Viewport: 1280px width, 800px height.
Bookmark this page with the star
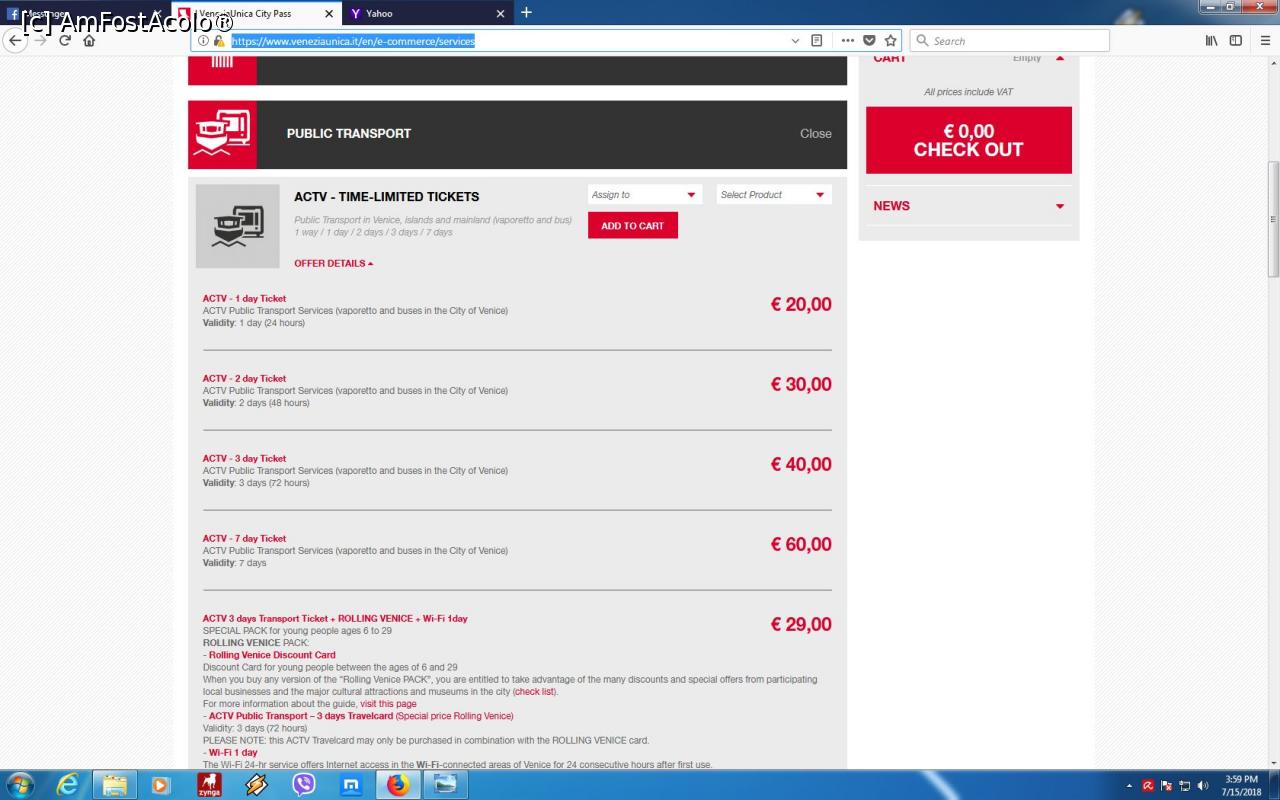[x=890, y=41]
